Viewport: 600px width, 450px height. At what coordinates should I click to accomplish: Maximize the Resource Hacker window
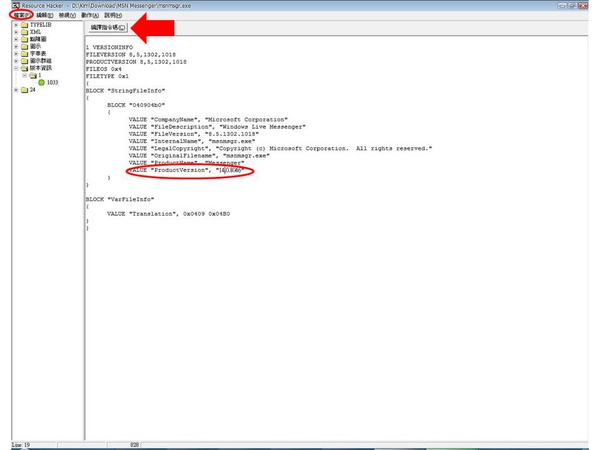572,5
